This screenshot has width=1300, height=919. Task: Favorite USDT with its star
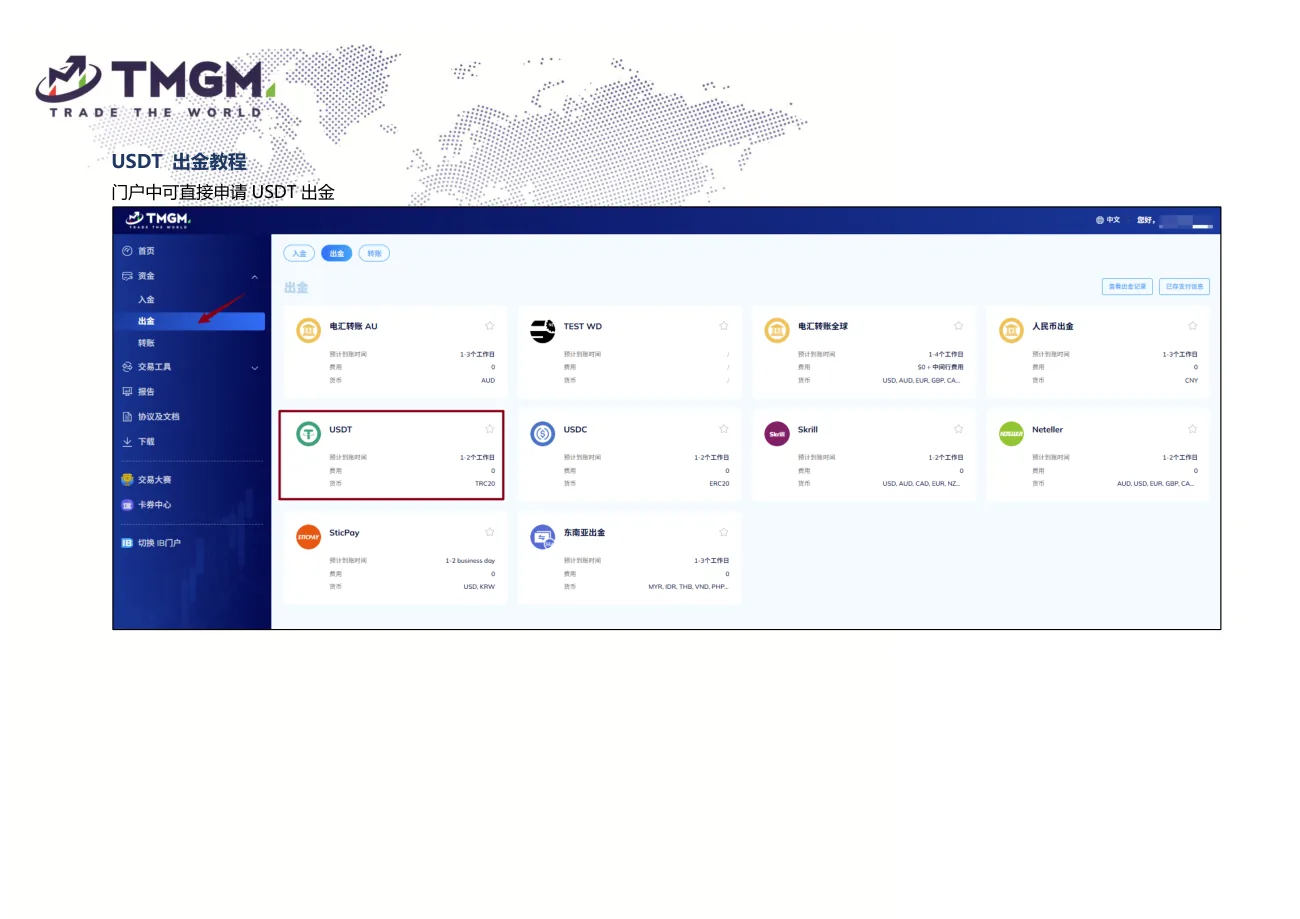tap(490, 429)
